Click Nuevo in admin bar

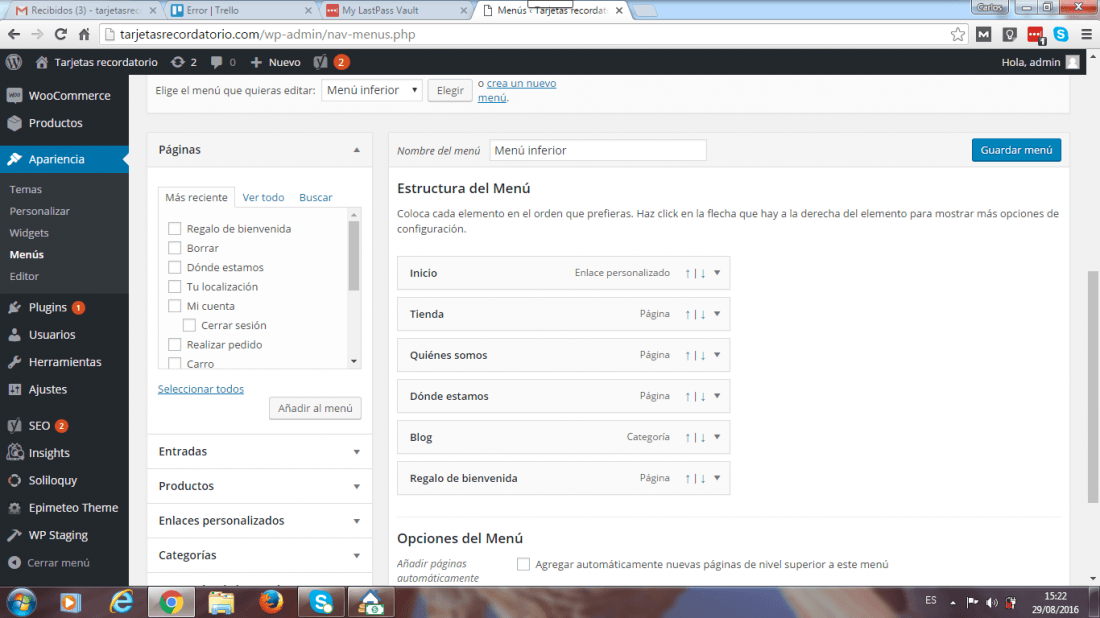(x=276, y=62)
